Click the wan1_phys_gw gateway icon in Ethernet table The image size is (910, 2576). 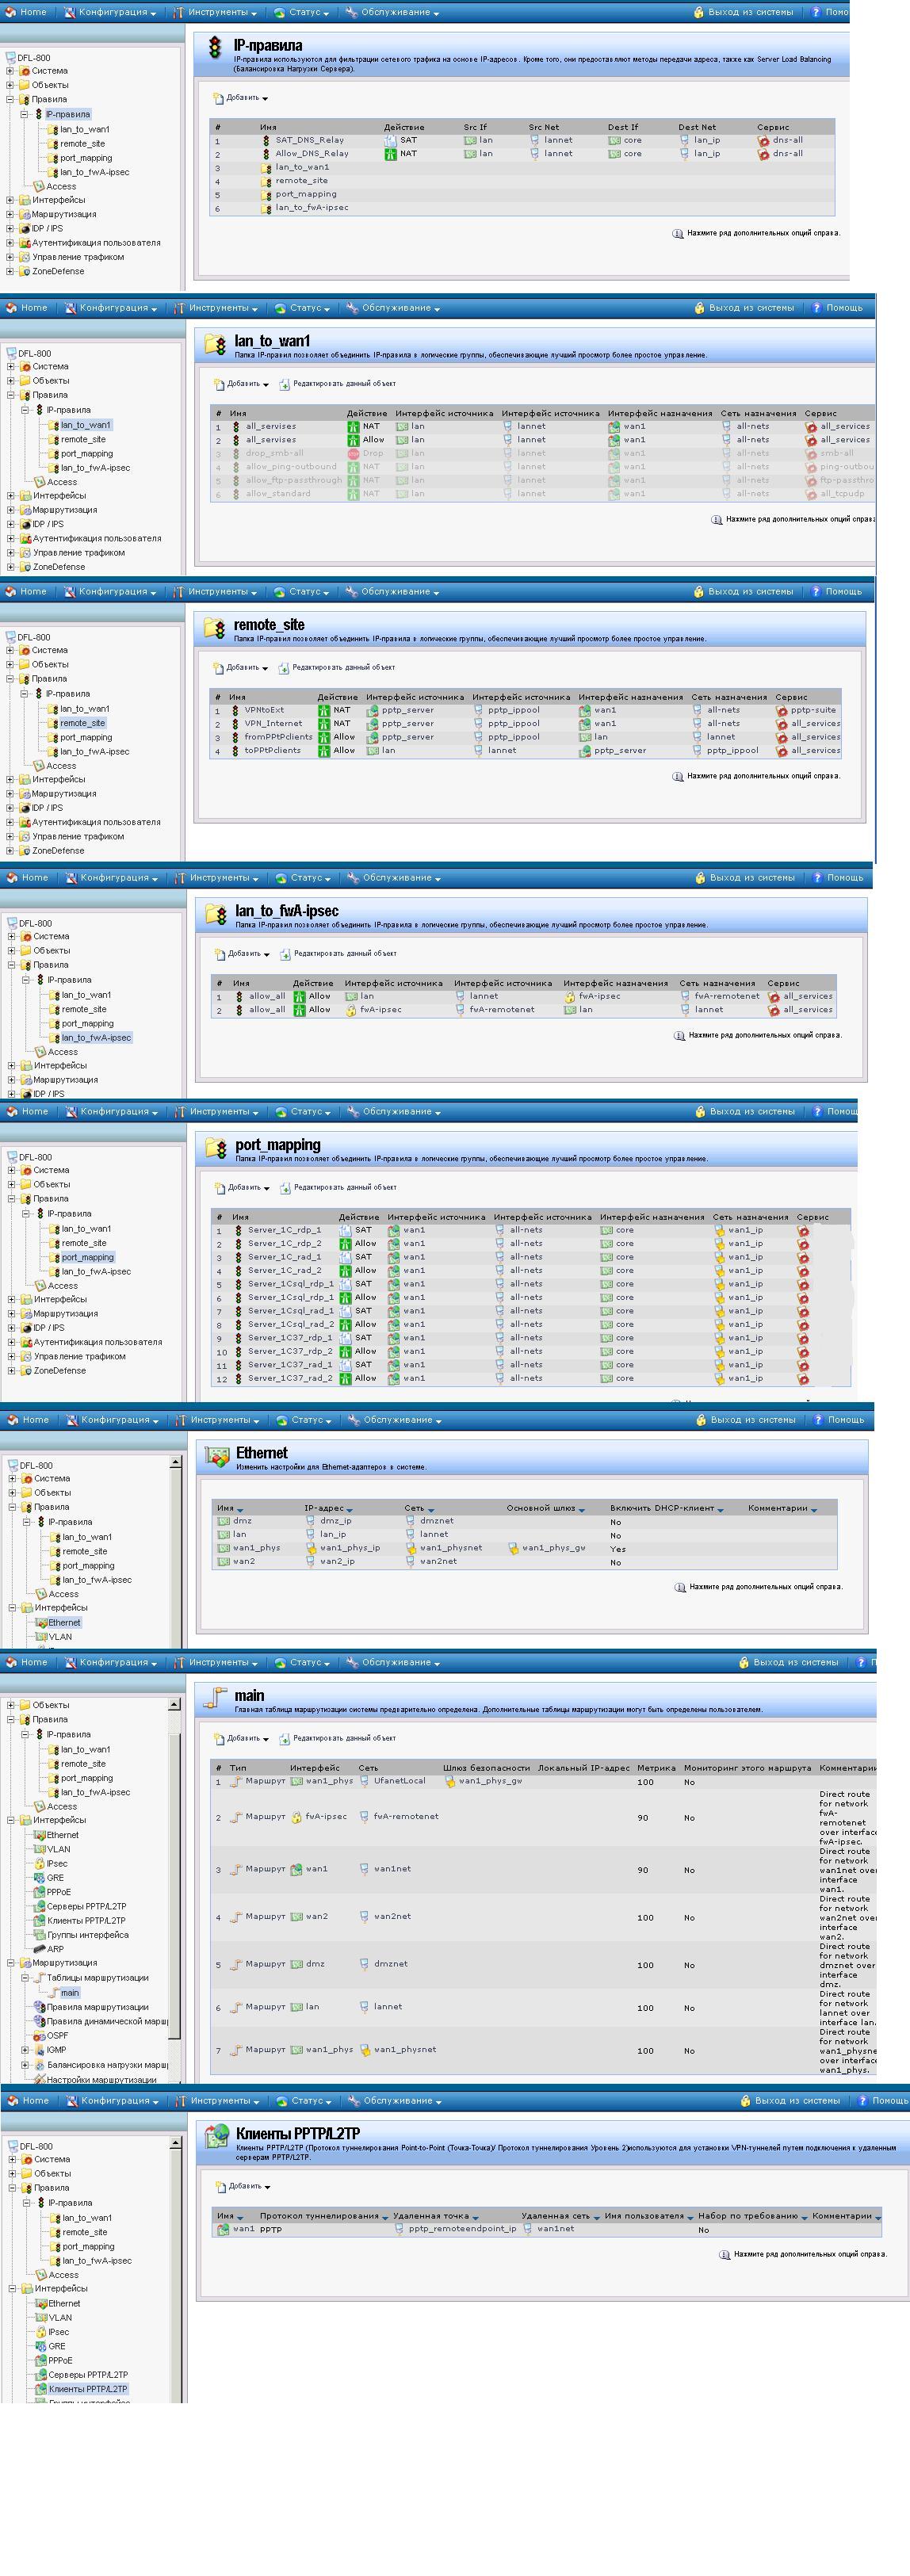tap(513, 1549)
